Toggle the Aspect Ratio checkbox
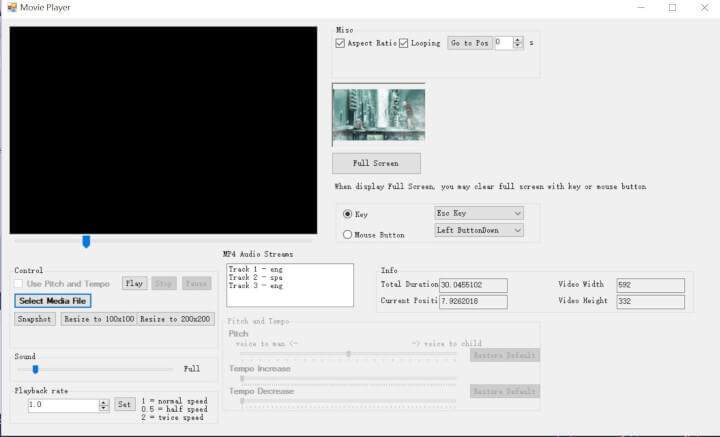The image size is (720, 437). 341,43
